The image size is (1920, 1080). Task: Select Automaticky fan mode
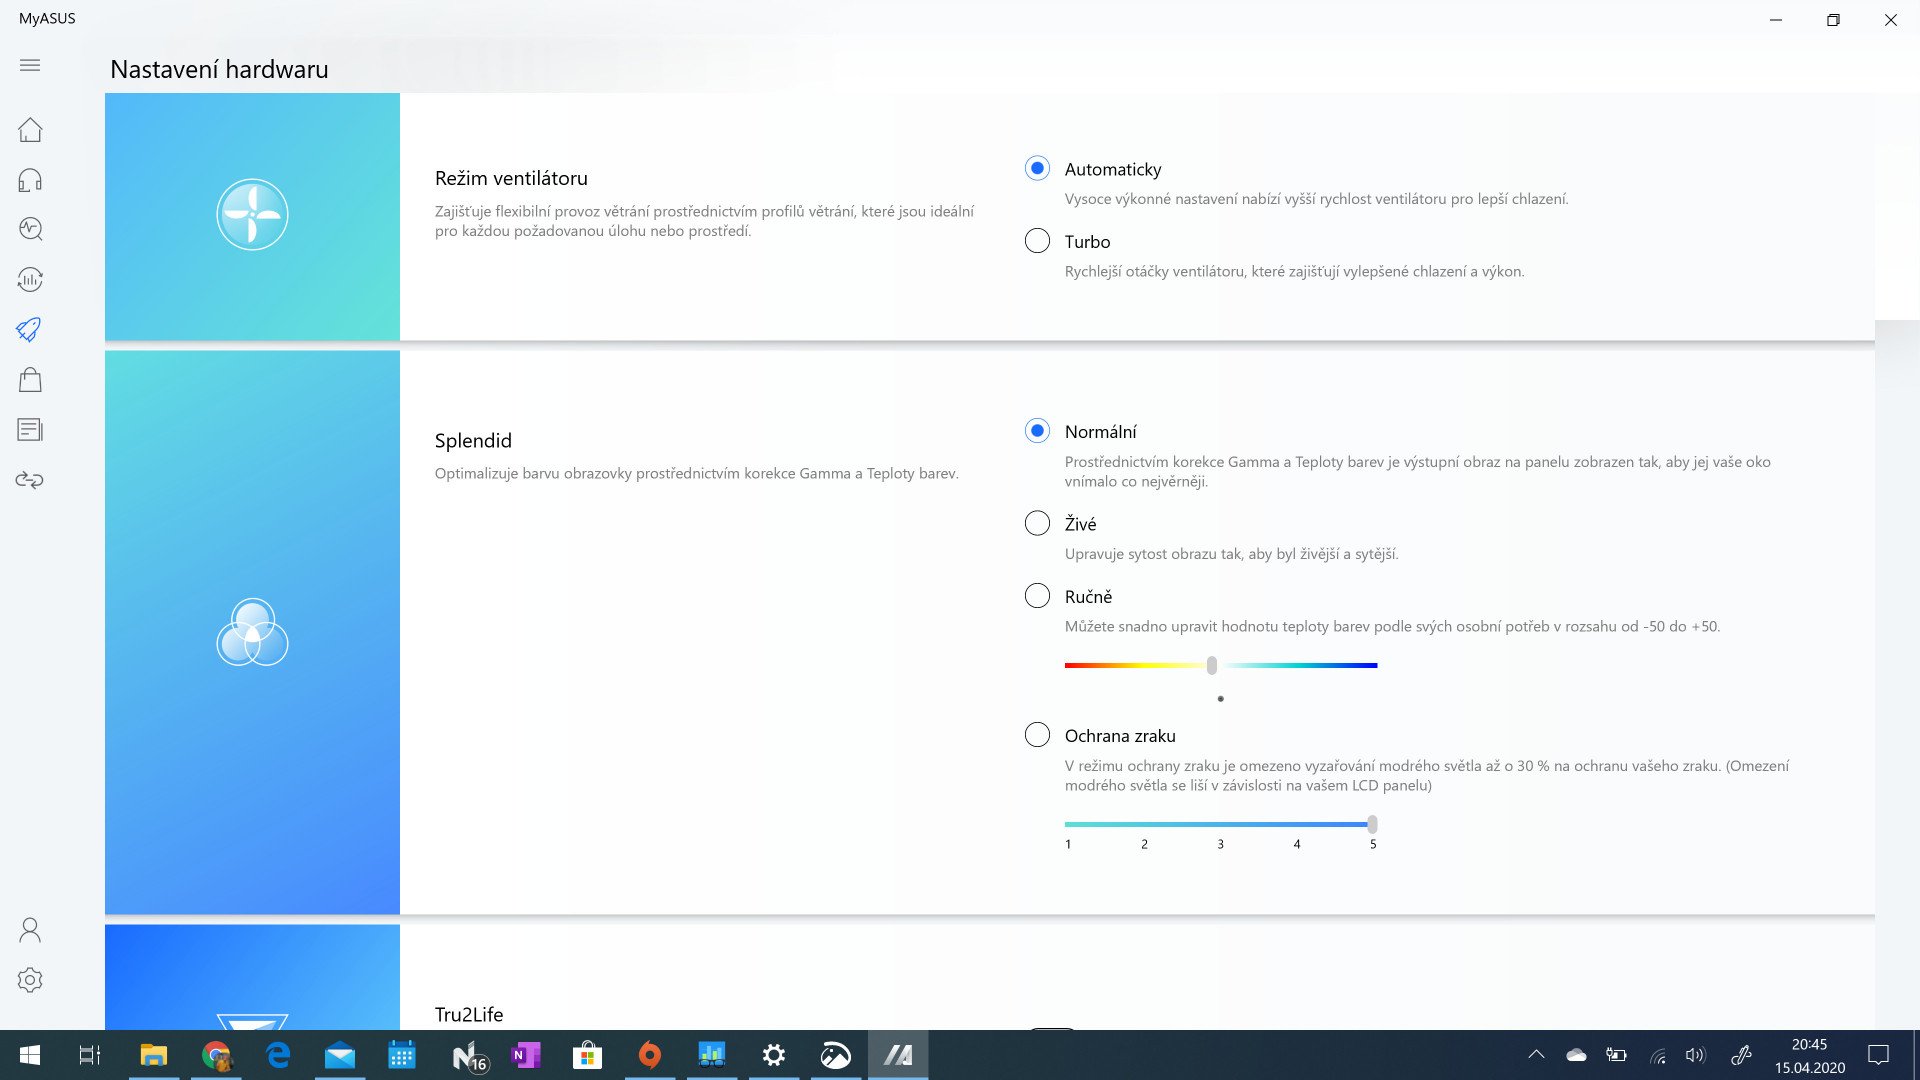1037,168
